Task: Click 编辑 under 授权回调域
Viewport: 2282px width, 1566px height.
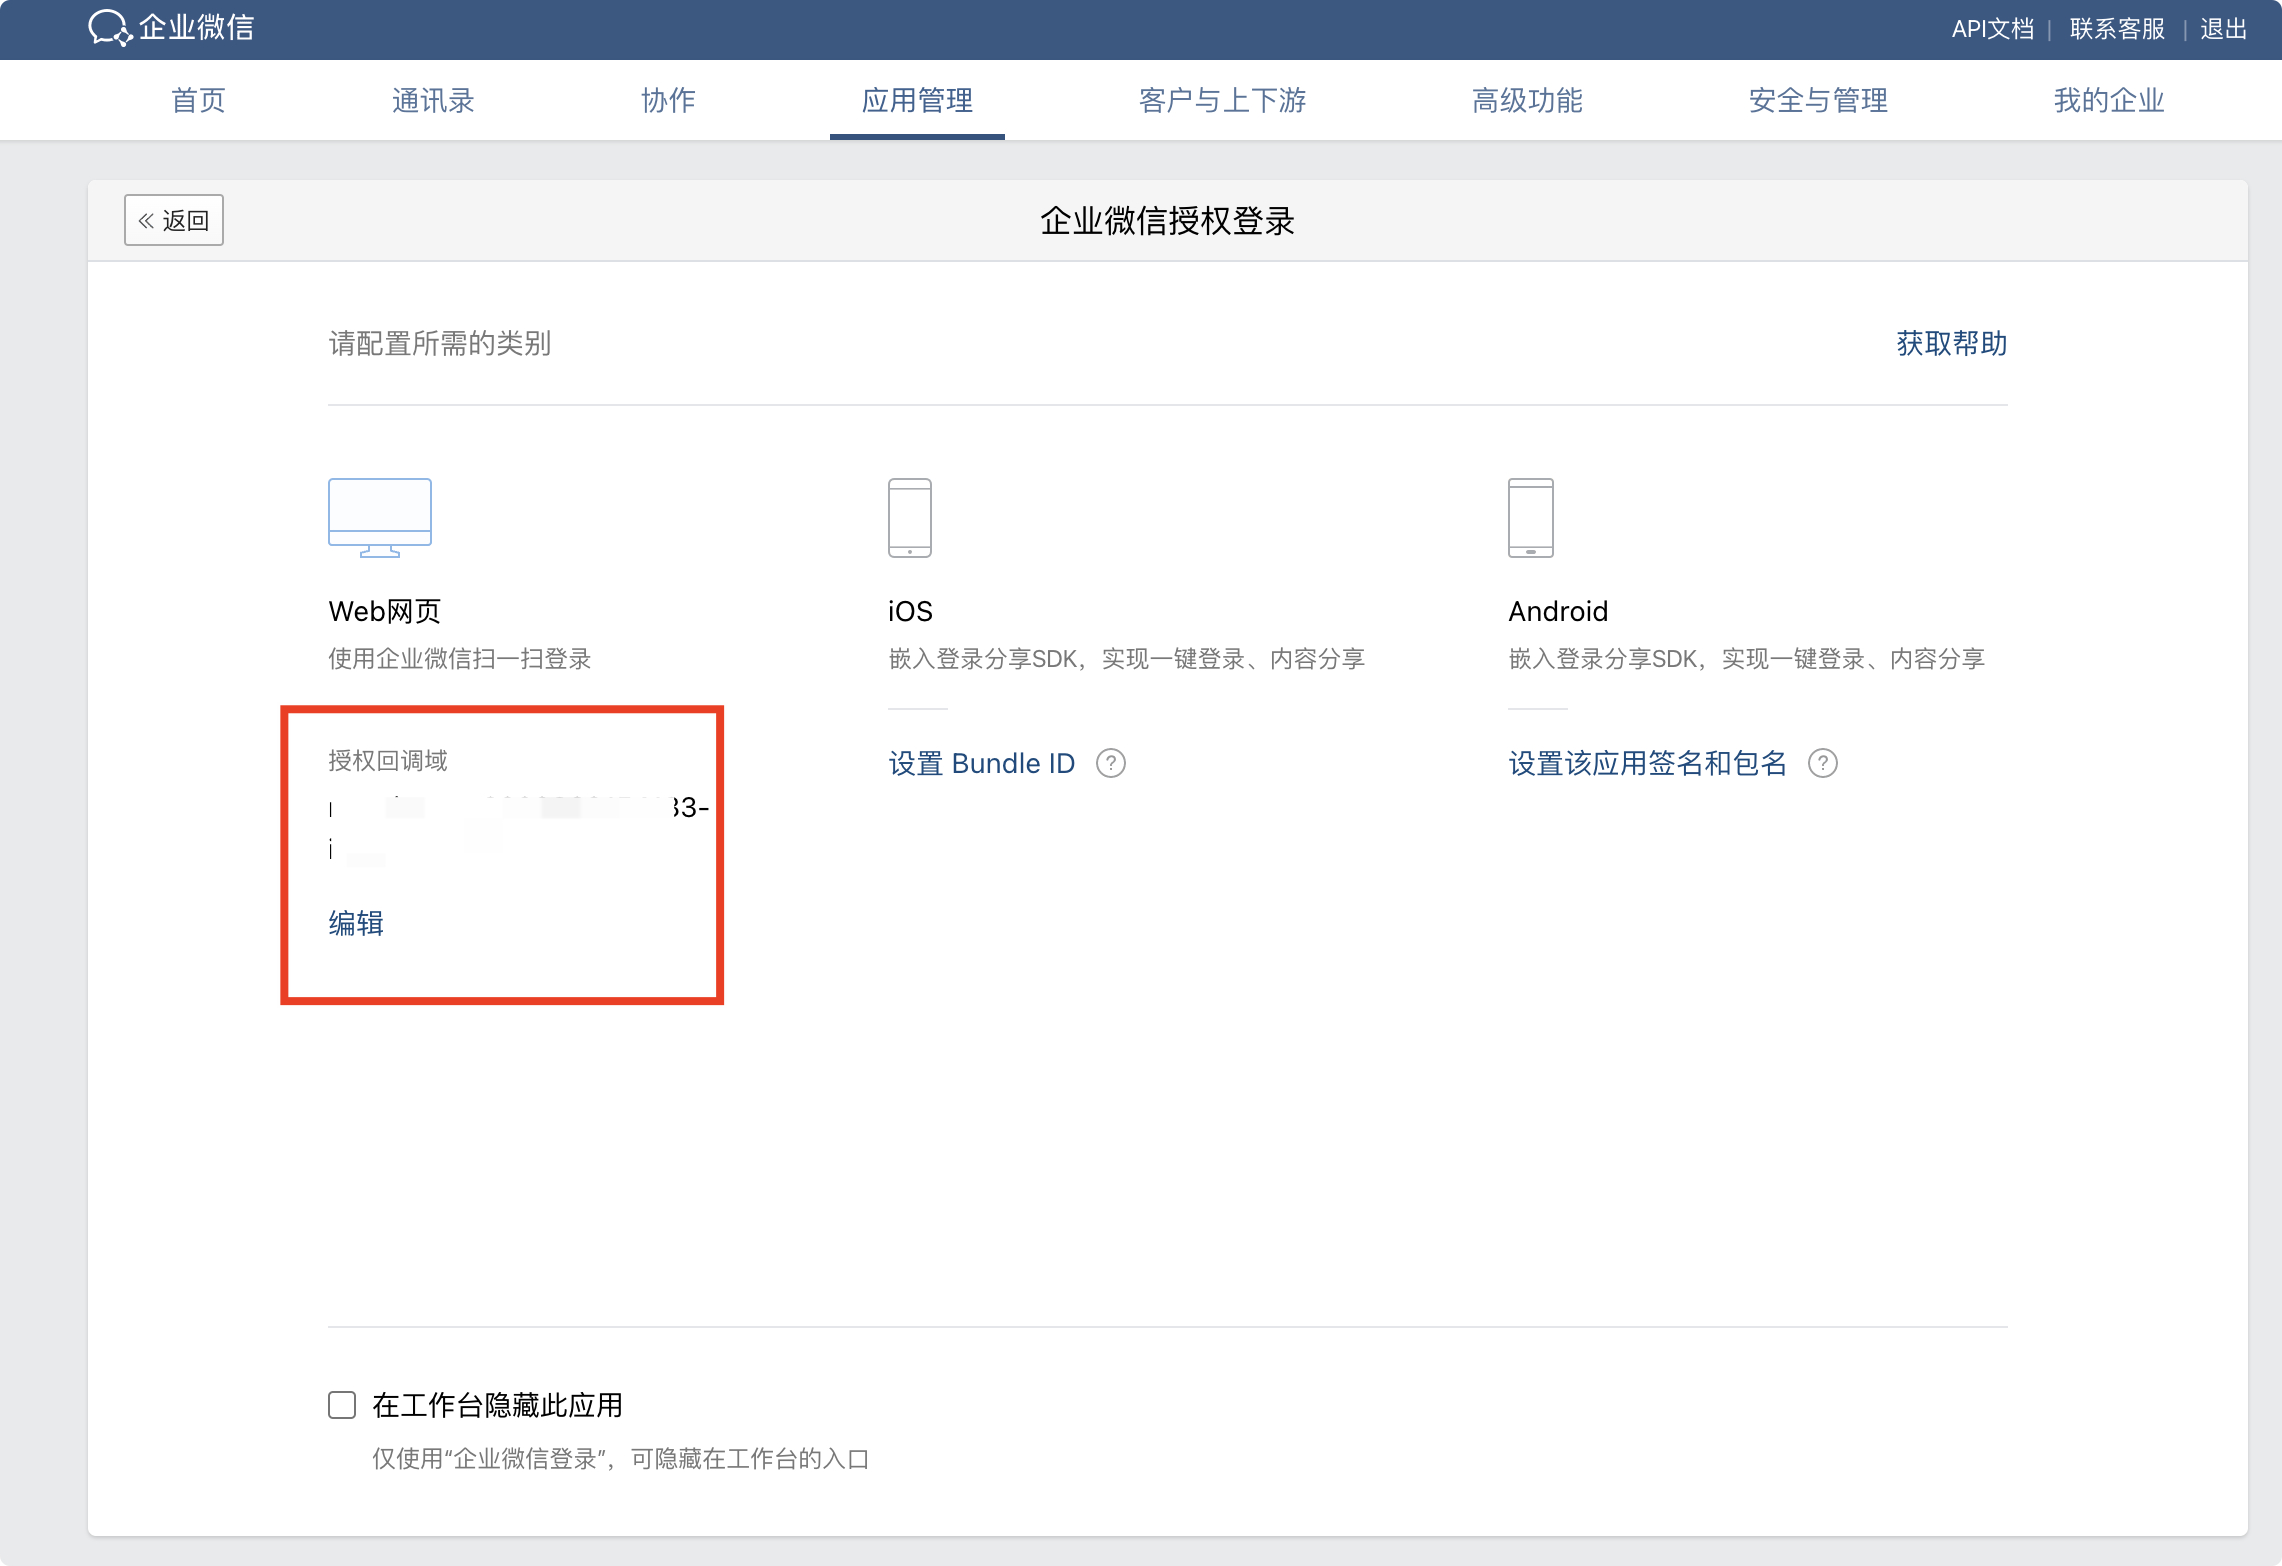Action: coord(356,922)
